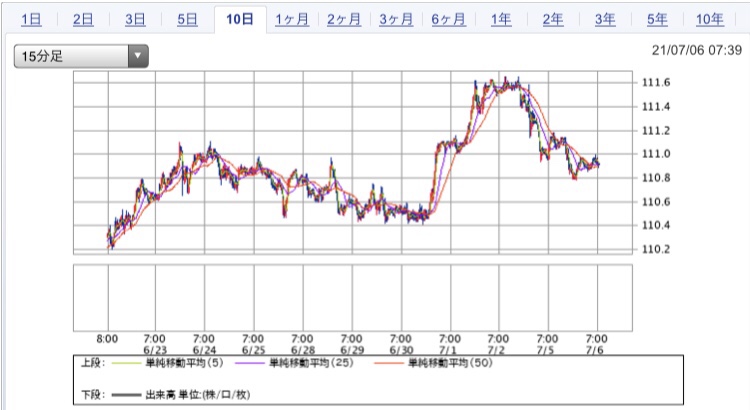Select the active 10日 tab
Screen dimensions: 750x410
[240, 20]
